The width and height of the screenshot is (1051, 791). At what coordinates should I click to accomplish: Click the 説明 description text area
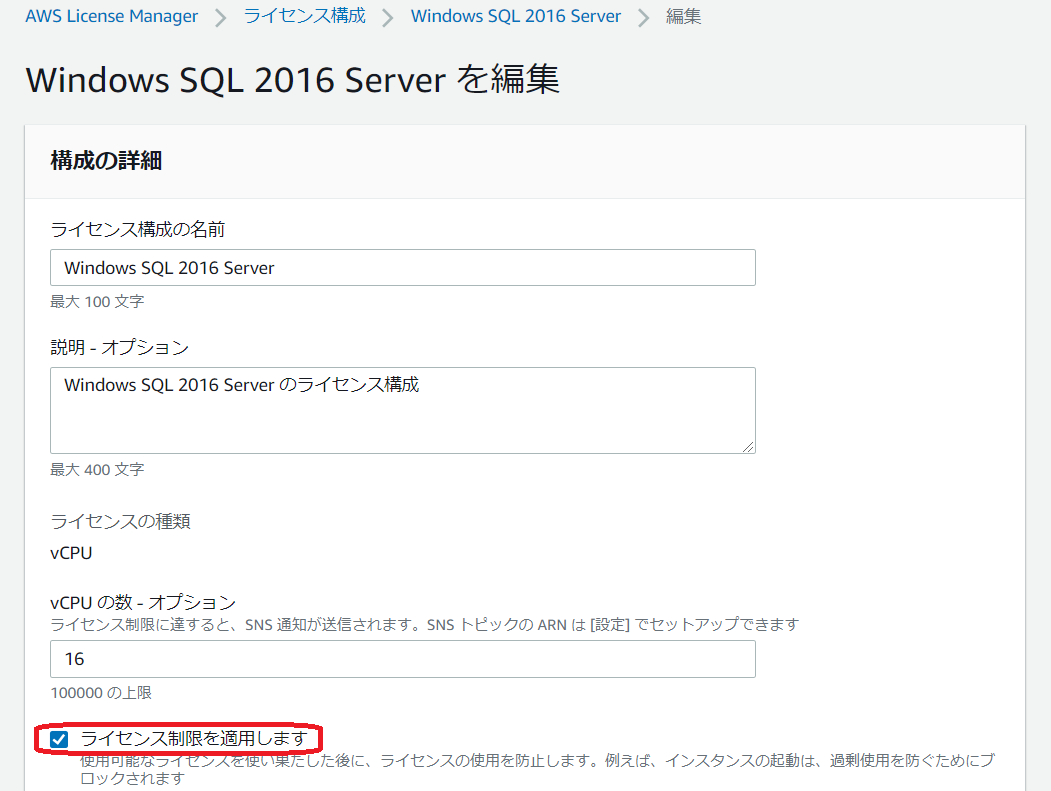[x=403, y=410]
